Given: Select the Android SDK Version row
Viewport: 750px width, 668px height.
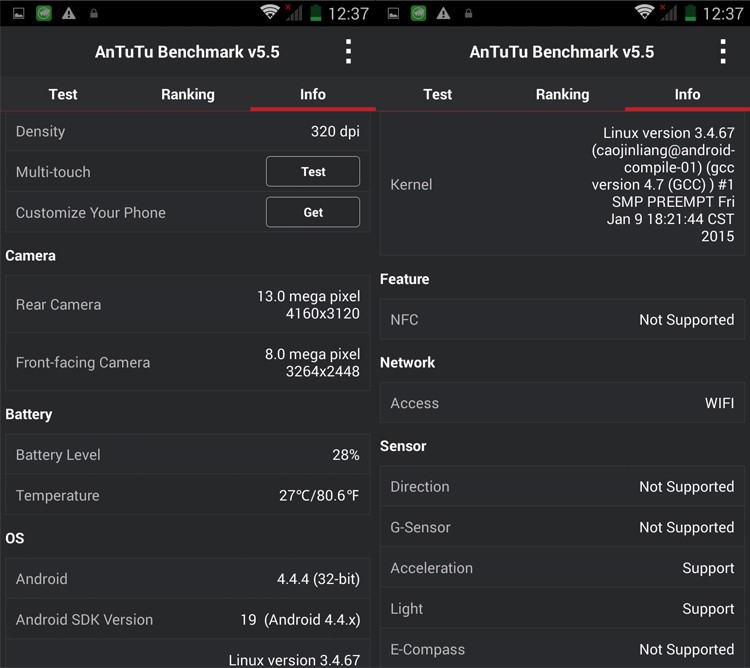Looking at the screenshot, I should point(187,620).
